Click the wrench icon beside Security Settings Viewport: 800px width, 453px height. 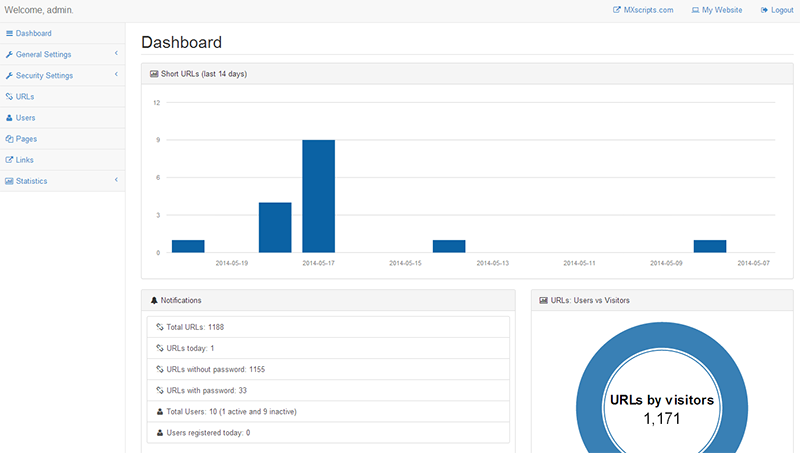click(x=9, y=76)
